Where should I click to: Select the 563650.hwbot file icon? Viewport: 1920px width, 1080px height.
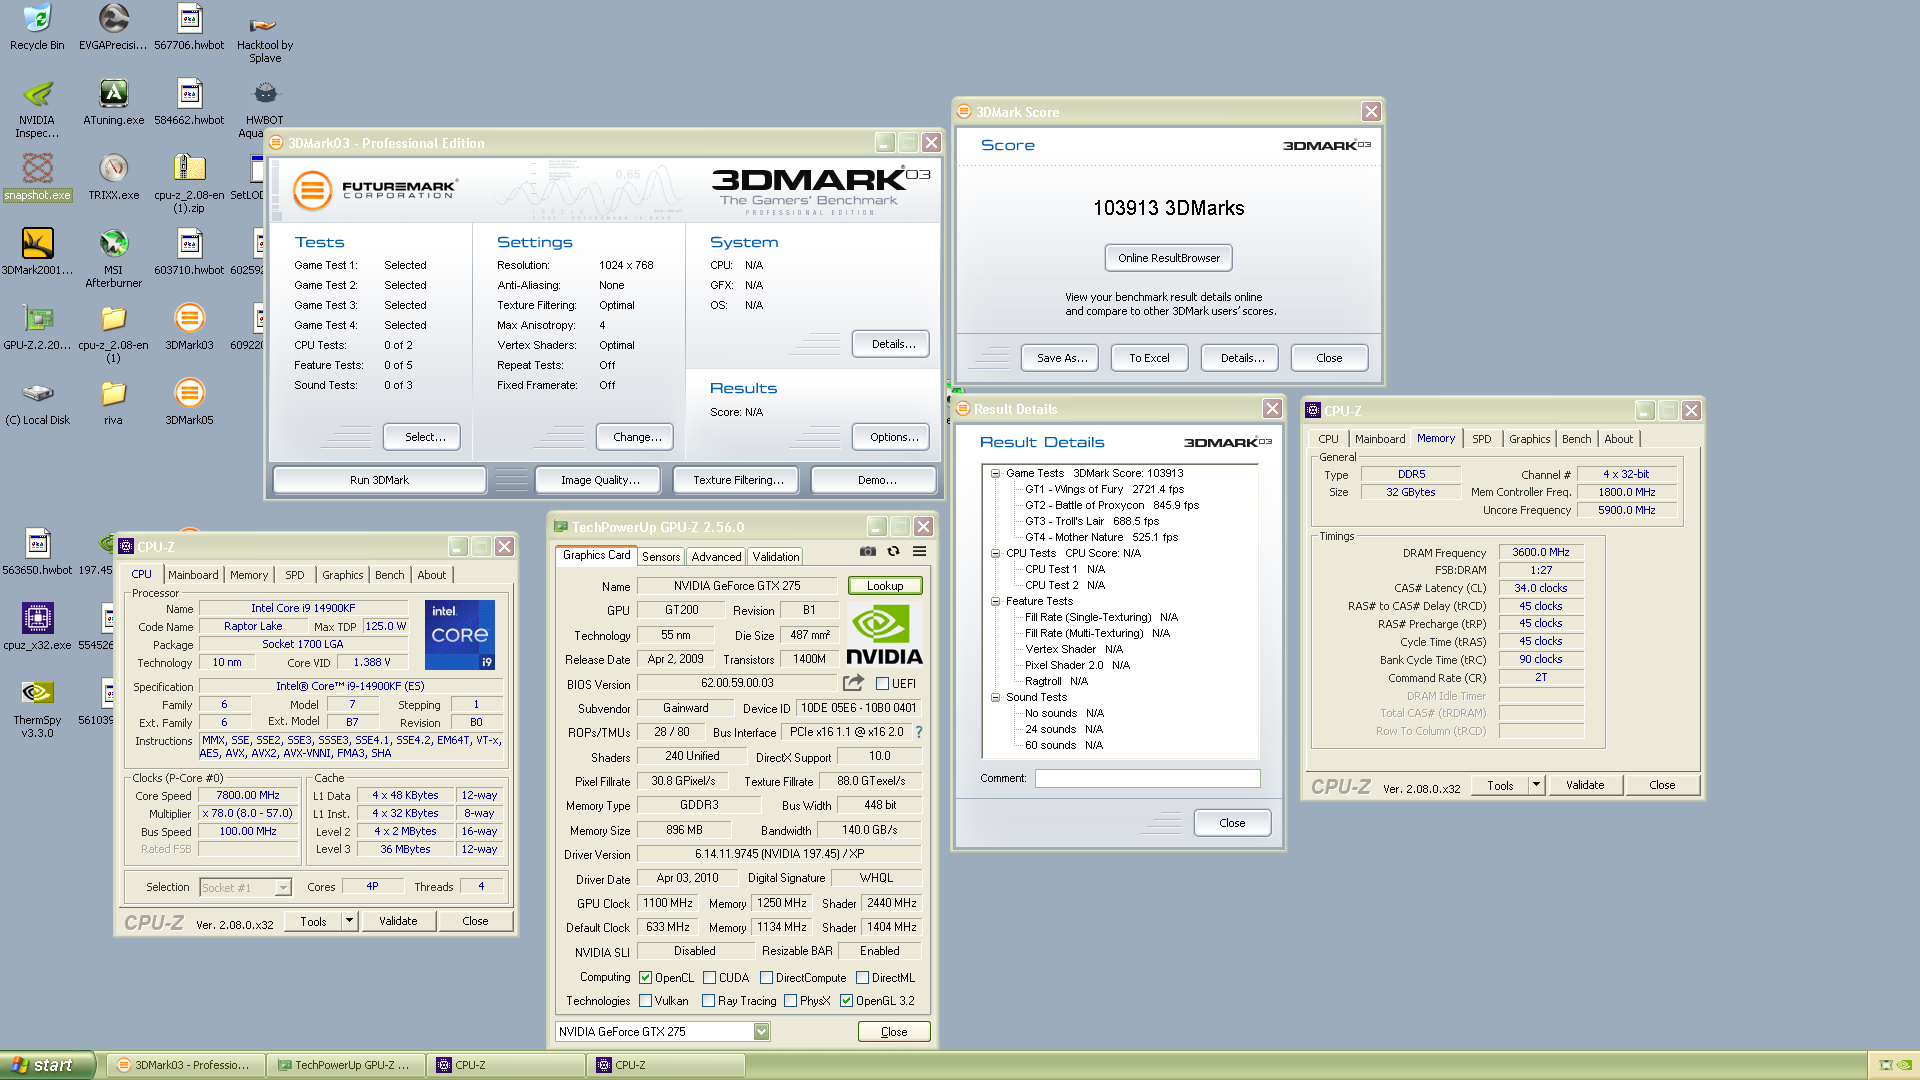(37, 552)
